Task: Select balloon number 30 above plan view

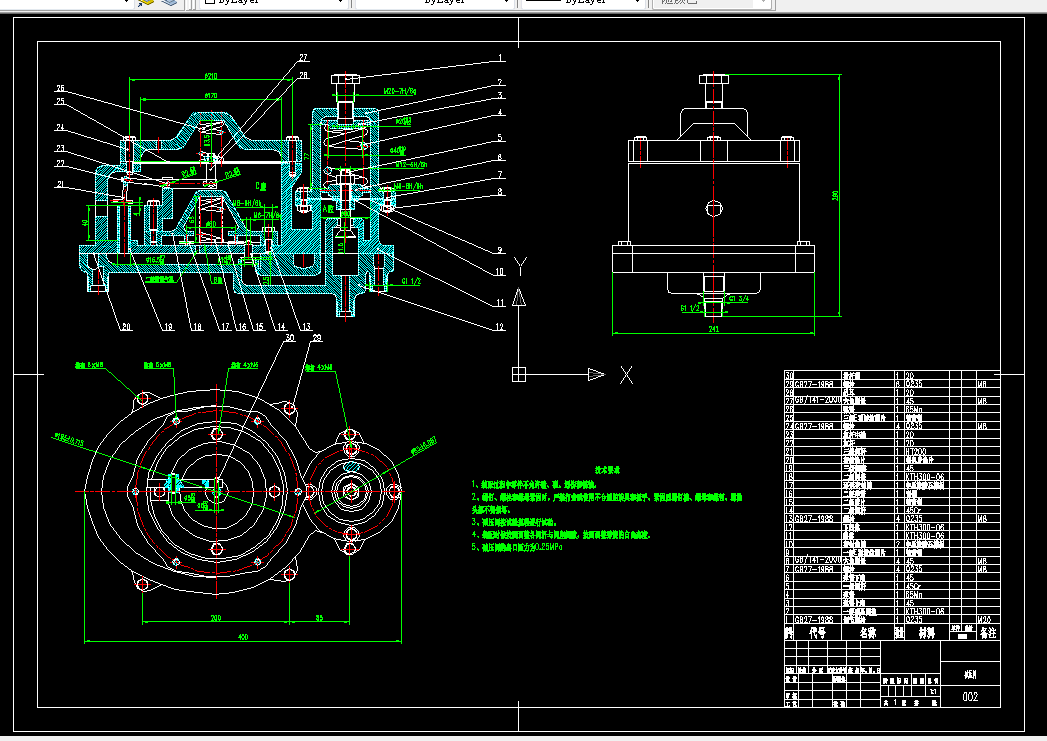Action: coord(290,338)
